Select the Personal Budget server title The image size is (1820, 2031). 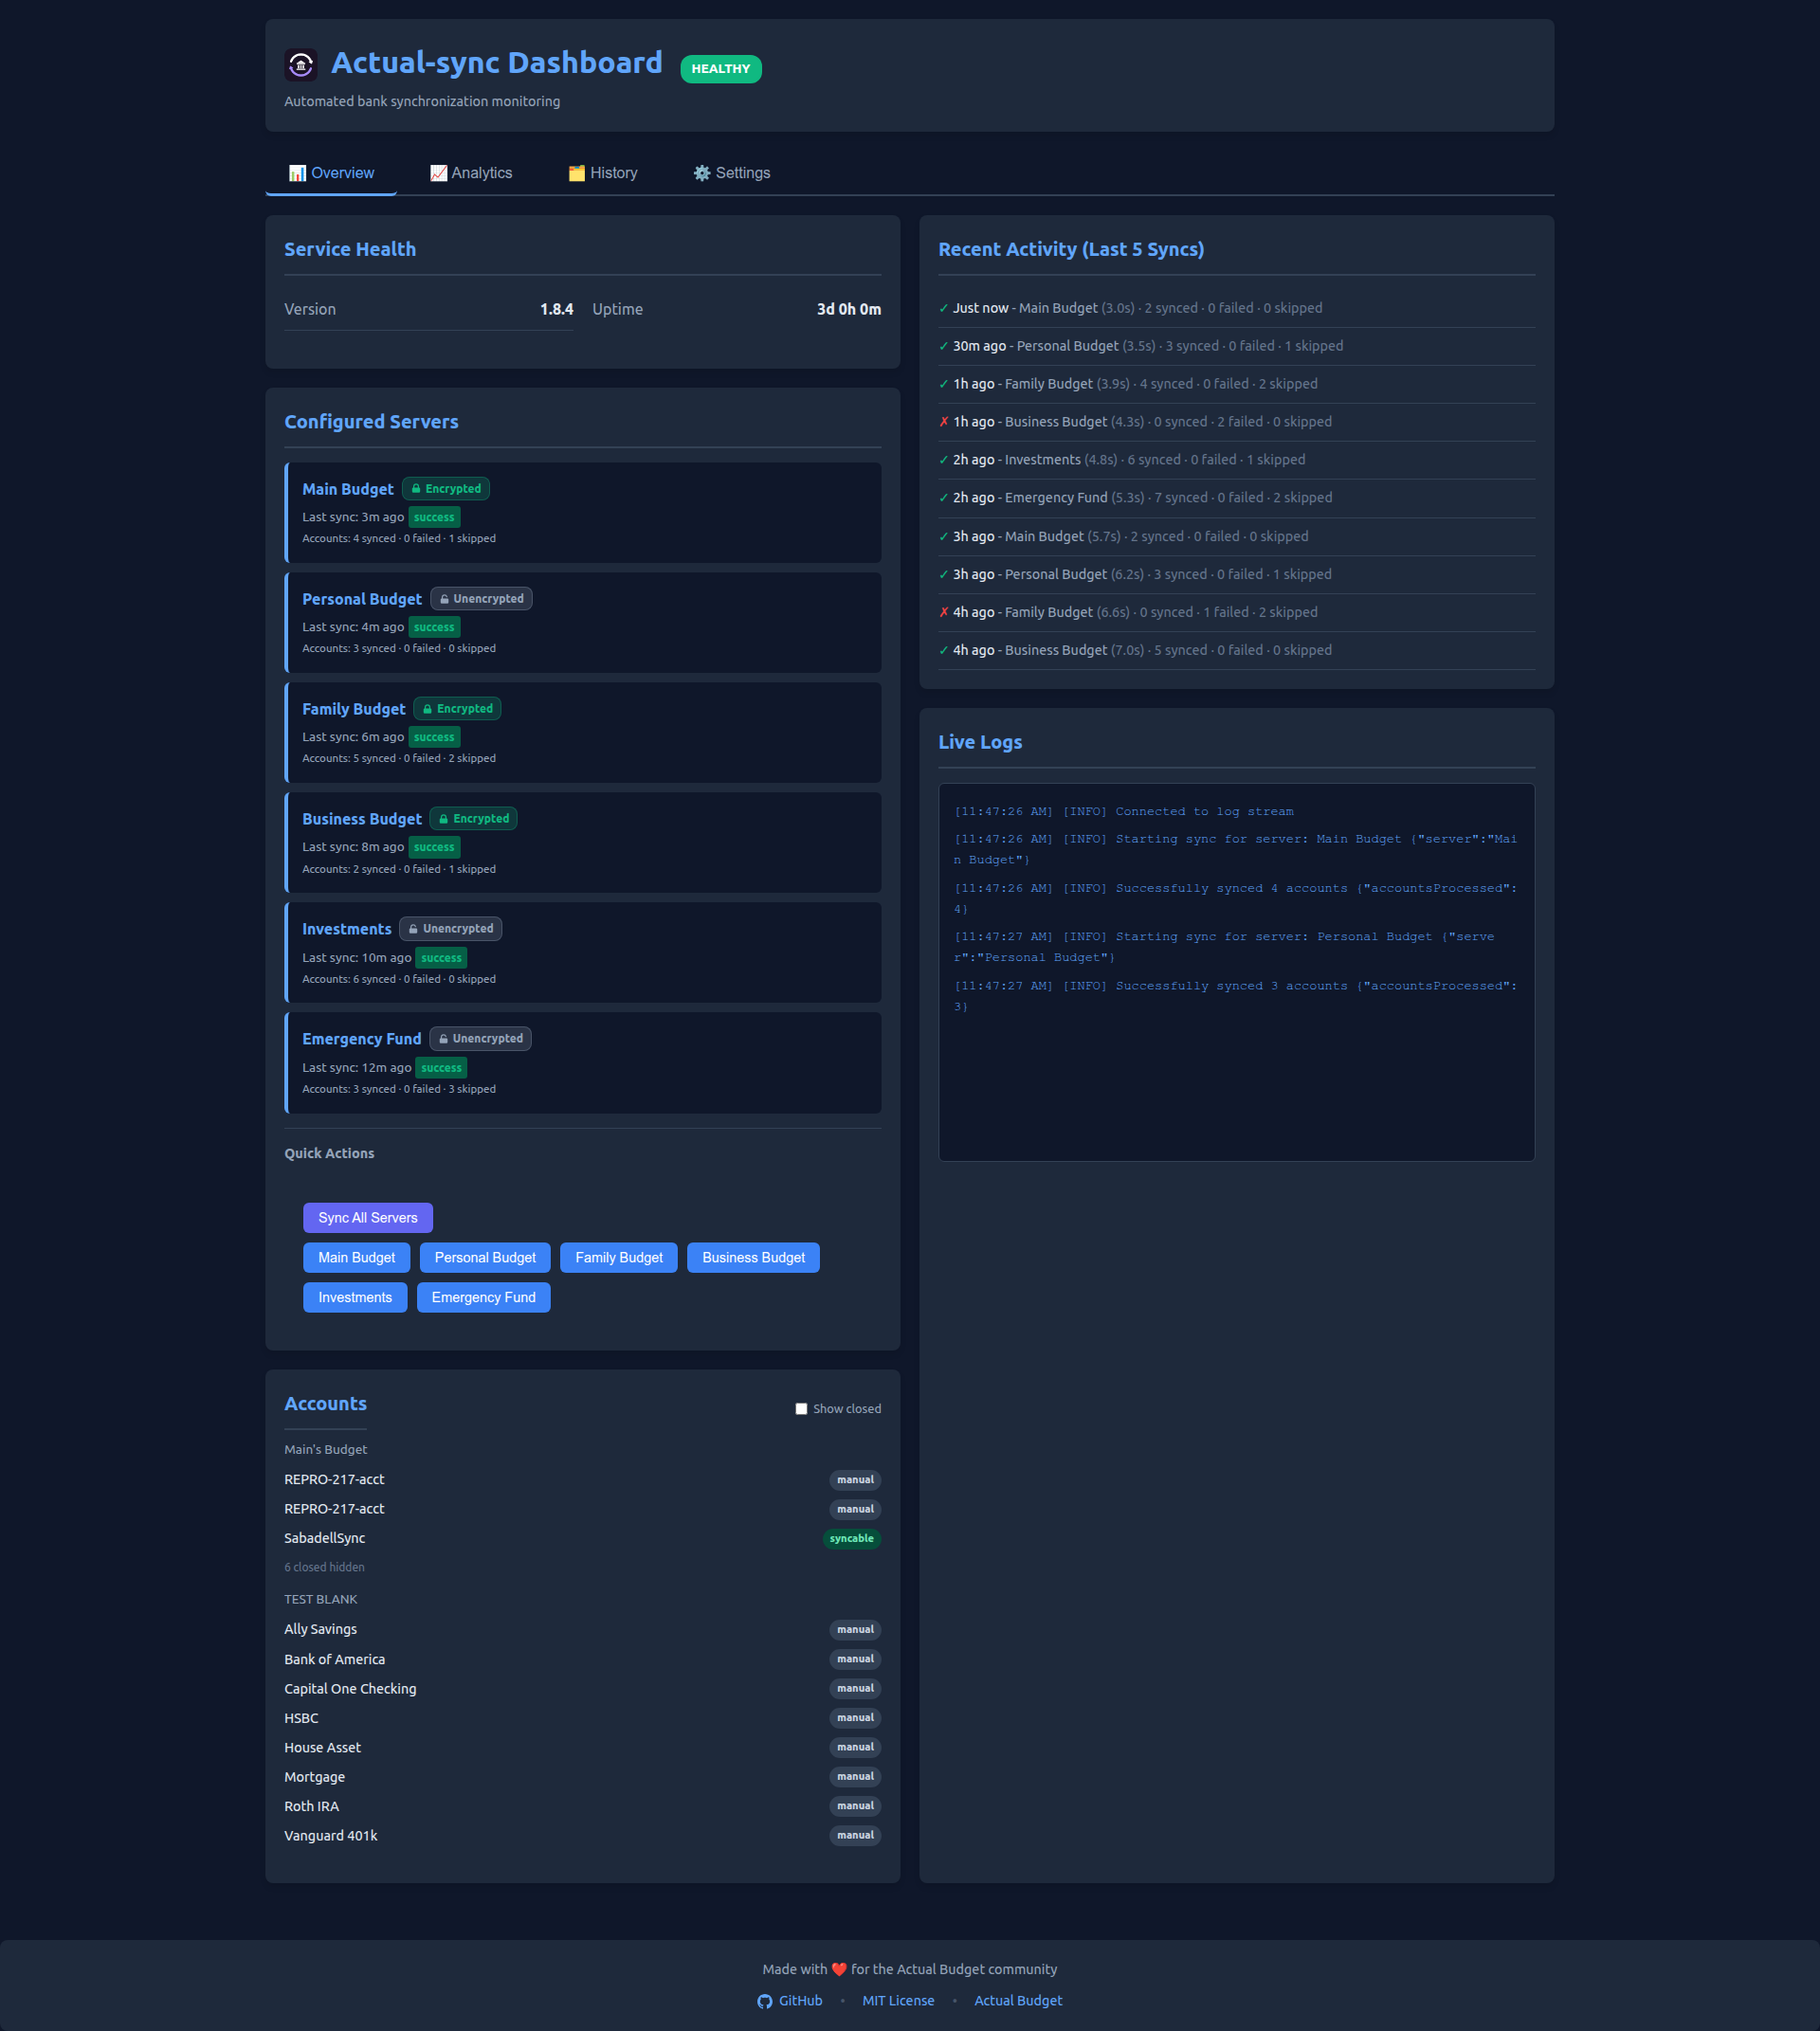(x=362, y=599)
